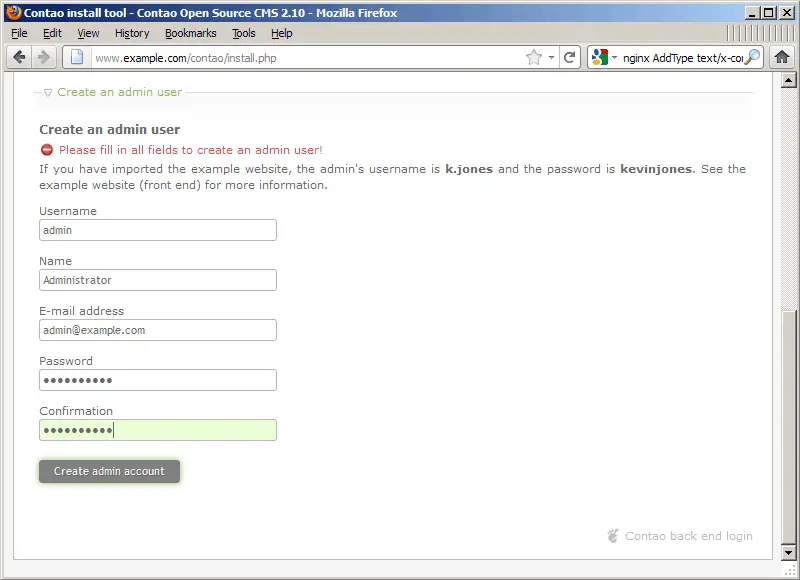Open the Tools menu
The image size is (800, 580).
click(x=244, y=33)
